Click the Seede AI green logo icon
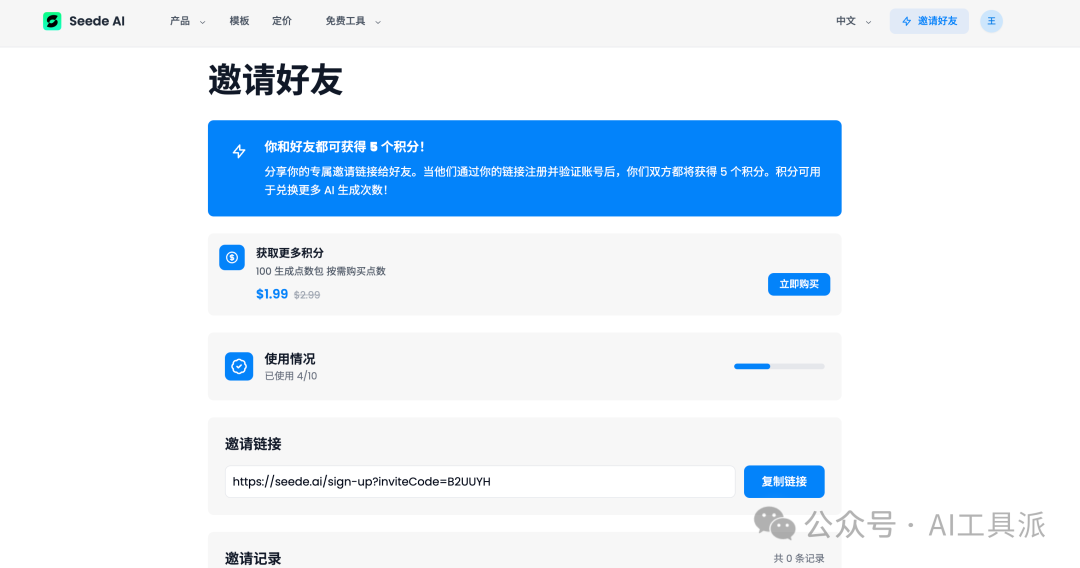 52,21
